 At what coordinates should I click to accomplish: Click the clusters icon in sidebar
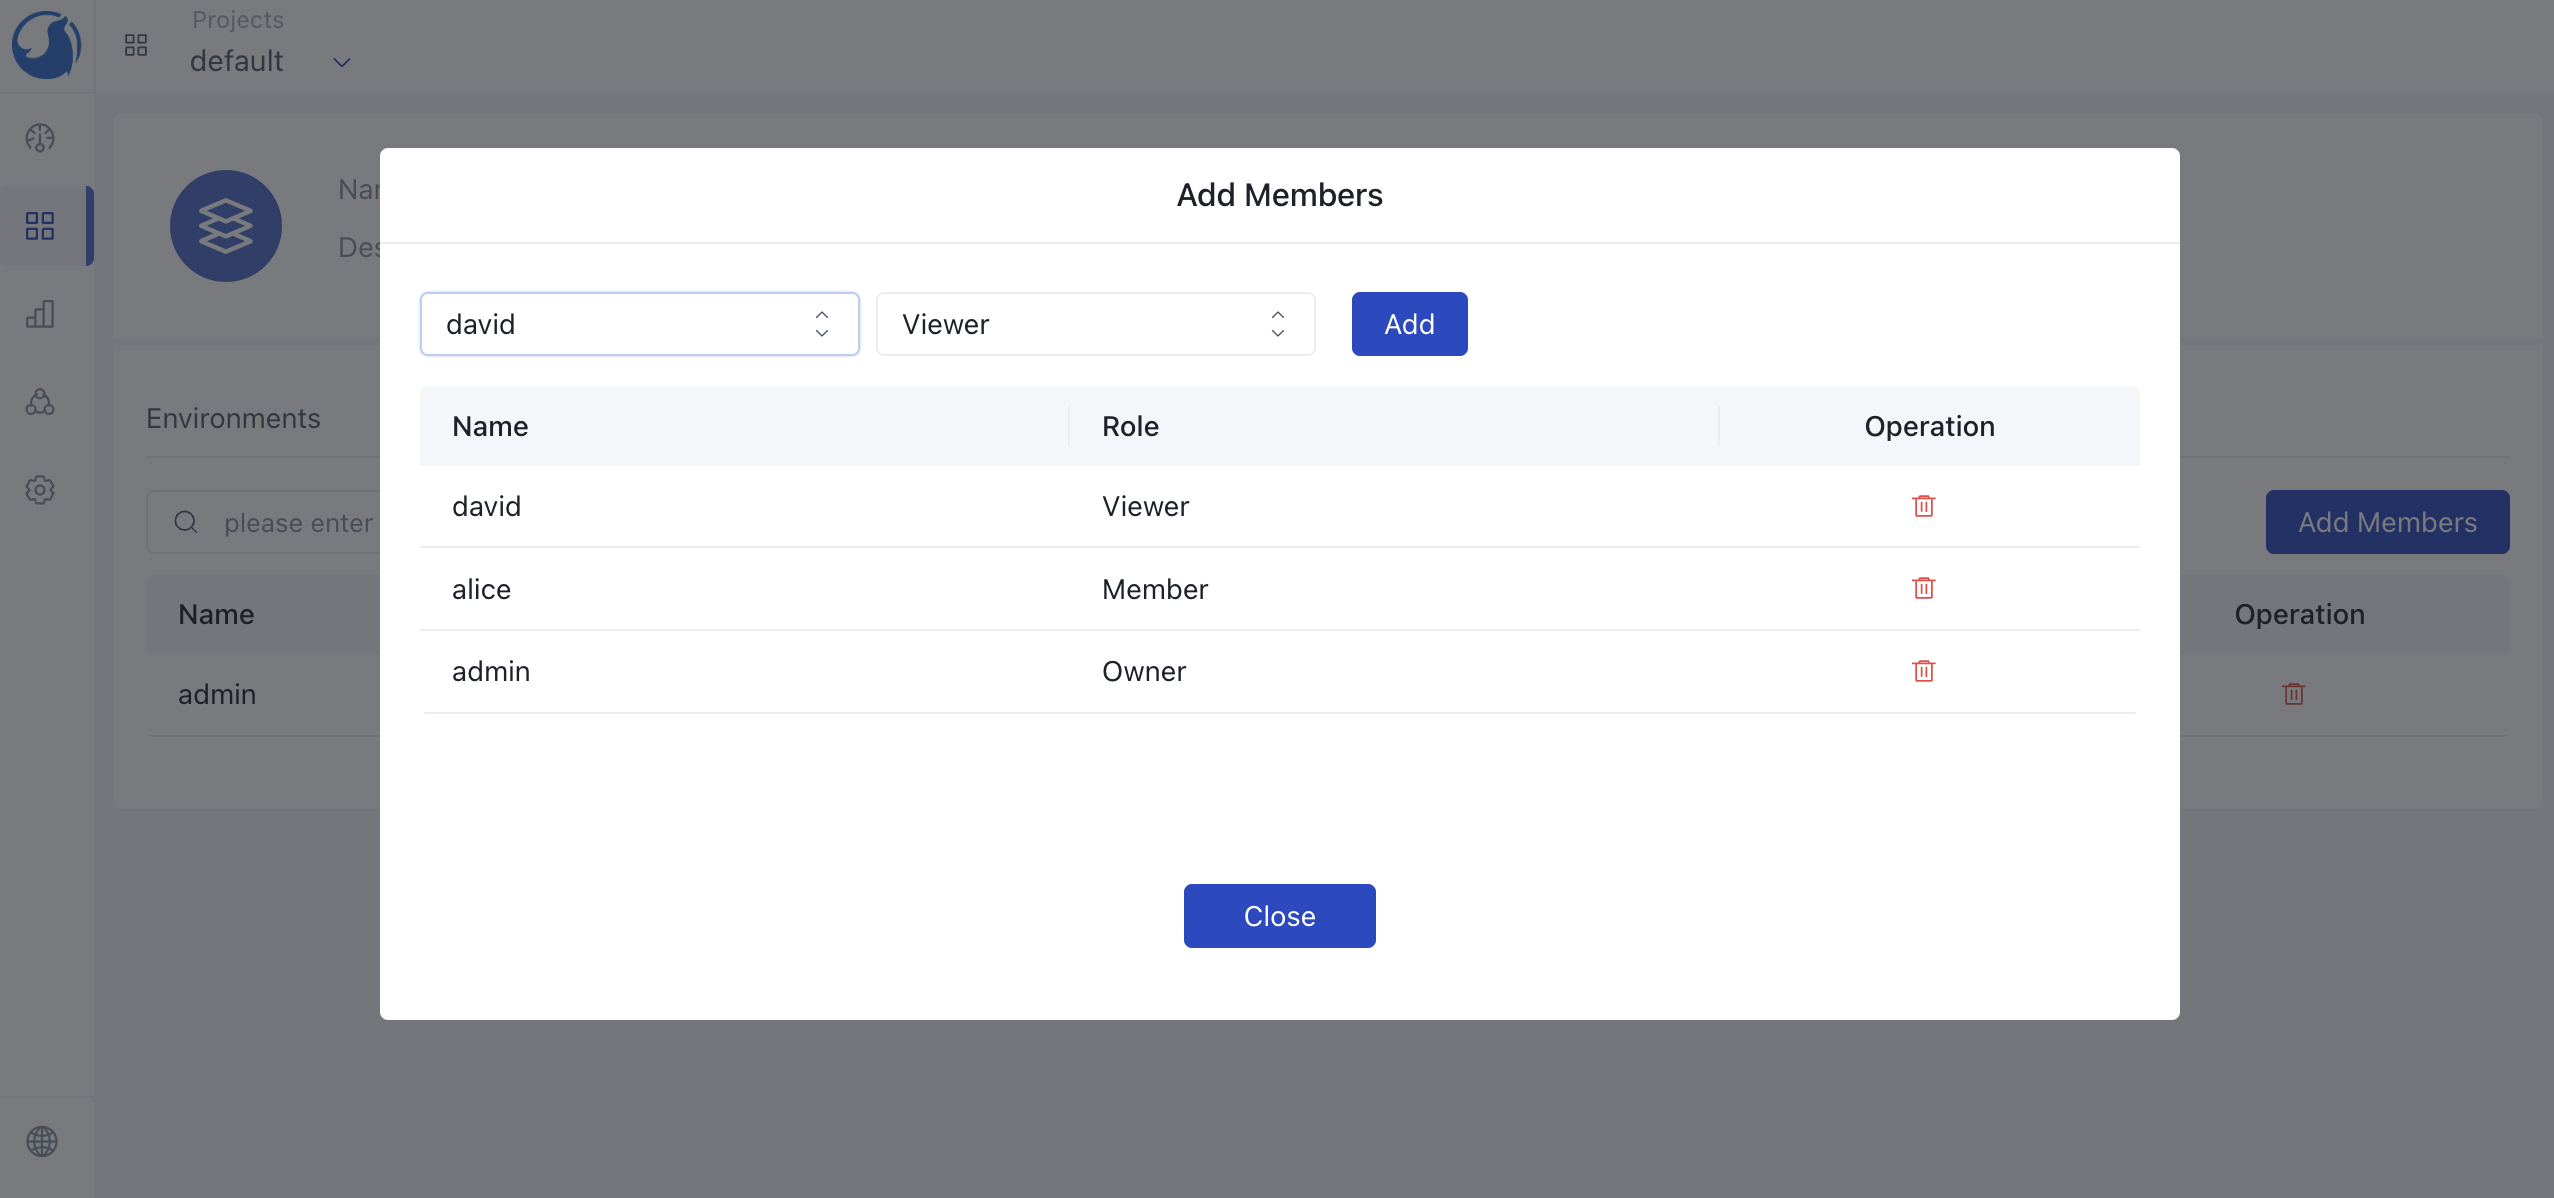(40, 402)
